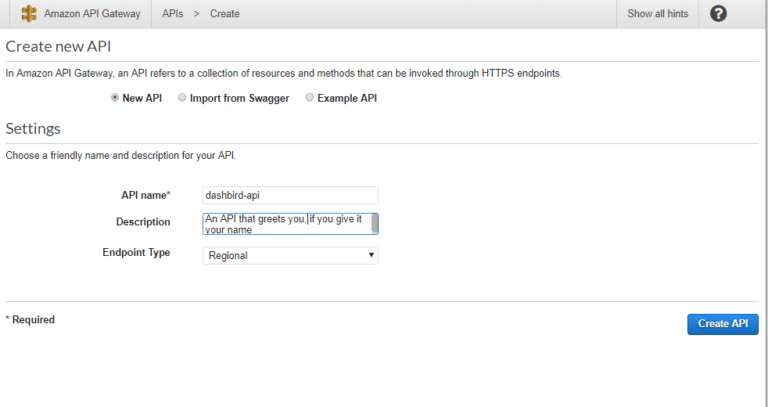Image resolution: width=768 pixels, height=407 pixels.
Task: Click the Create API button
Action: [722, 324]
